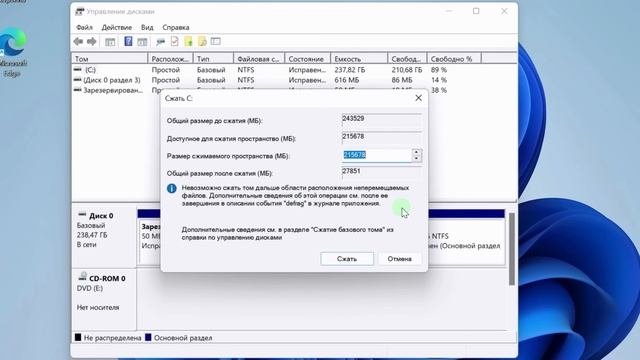The image size is (640, 360).
Task: Click the CD-ROM 0 drive icon
Action: tap(82, 277)
